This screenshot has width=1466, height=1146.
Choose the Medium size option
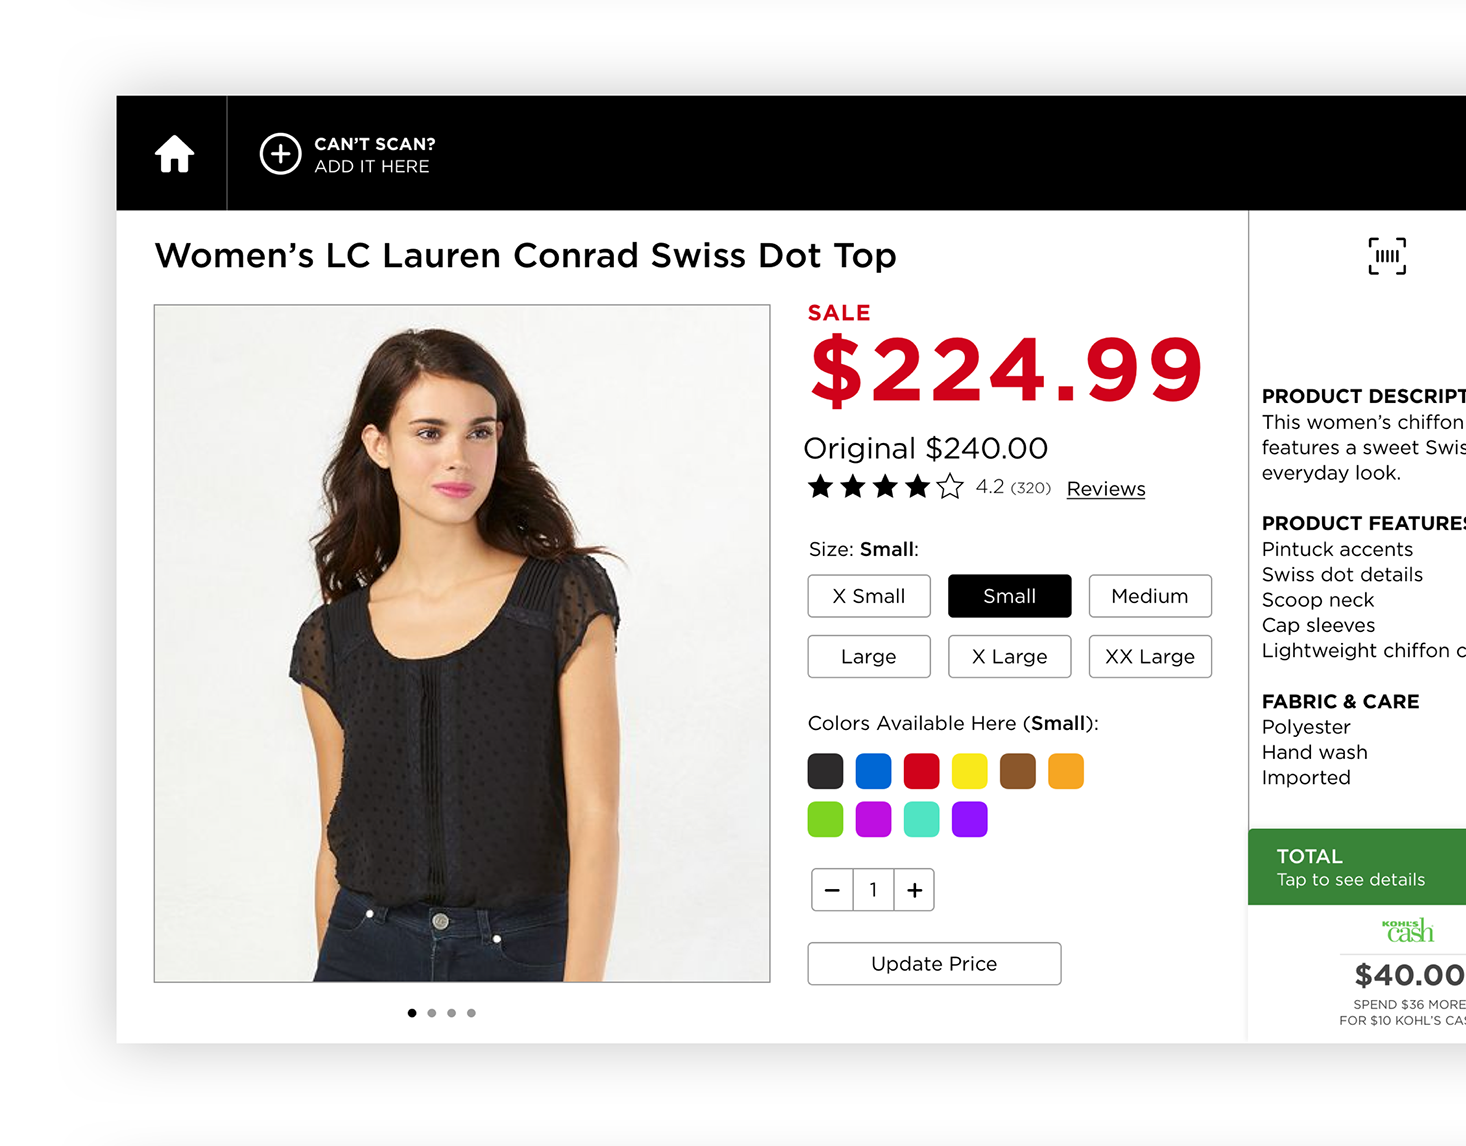pos(1149,596)
